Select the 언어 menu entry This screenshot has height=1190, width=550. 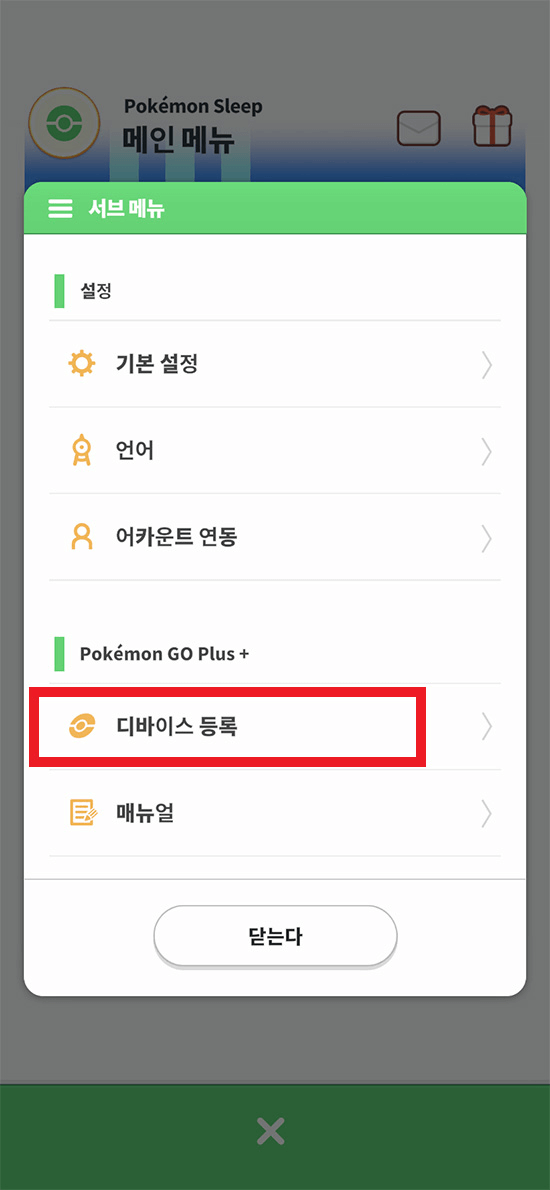pos(275,451)
